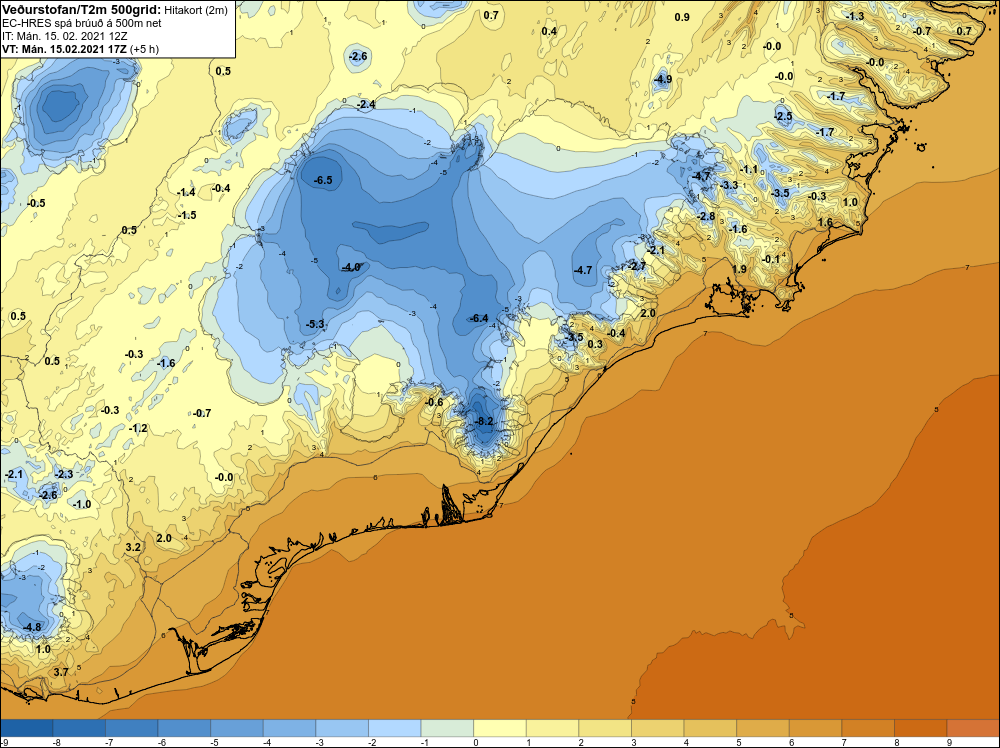Click the pale swatch between -1 and 0

tap(448, 728)
